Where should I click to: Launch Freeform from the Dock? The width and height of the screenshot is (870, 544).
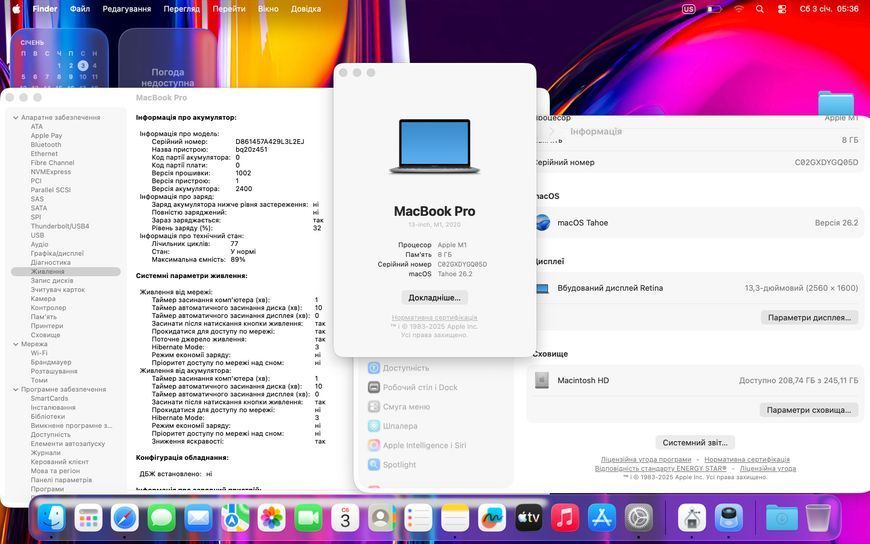coord(492,518)
